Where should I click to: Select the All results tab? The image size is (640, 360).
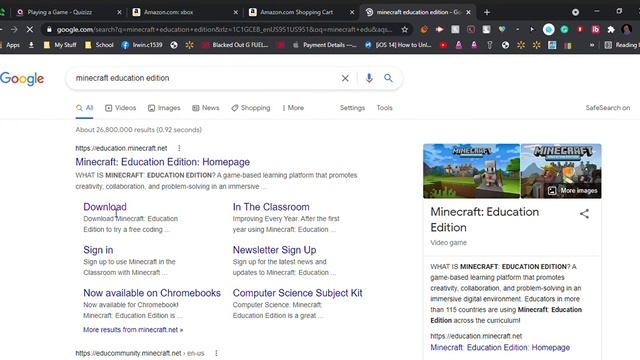coord(84,108)
